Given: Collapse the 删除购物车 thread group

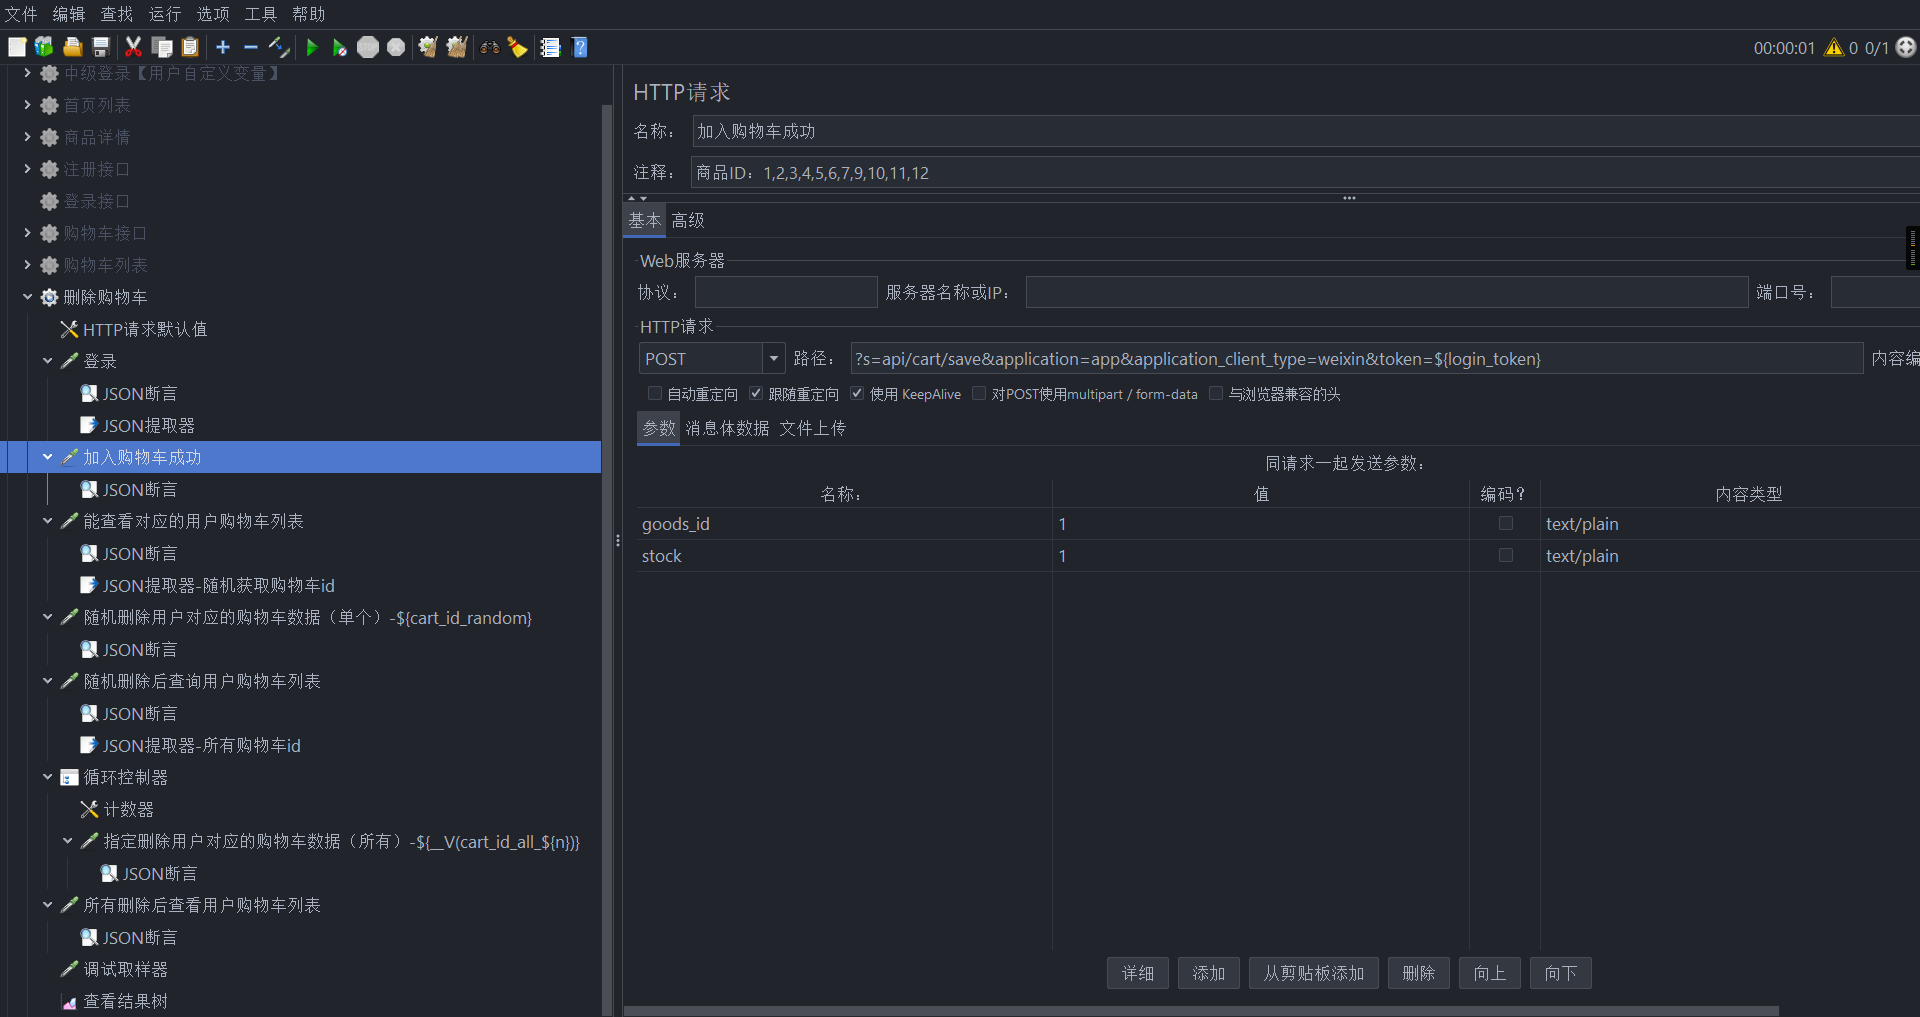Looking at the screenshot, I should point(27,297).
